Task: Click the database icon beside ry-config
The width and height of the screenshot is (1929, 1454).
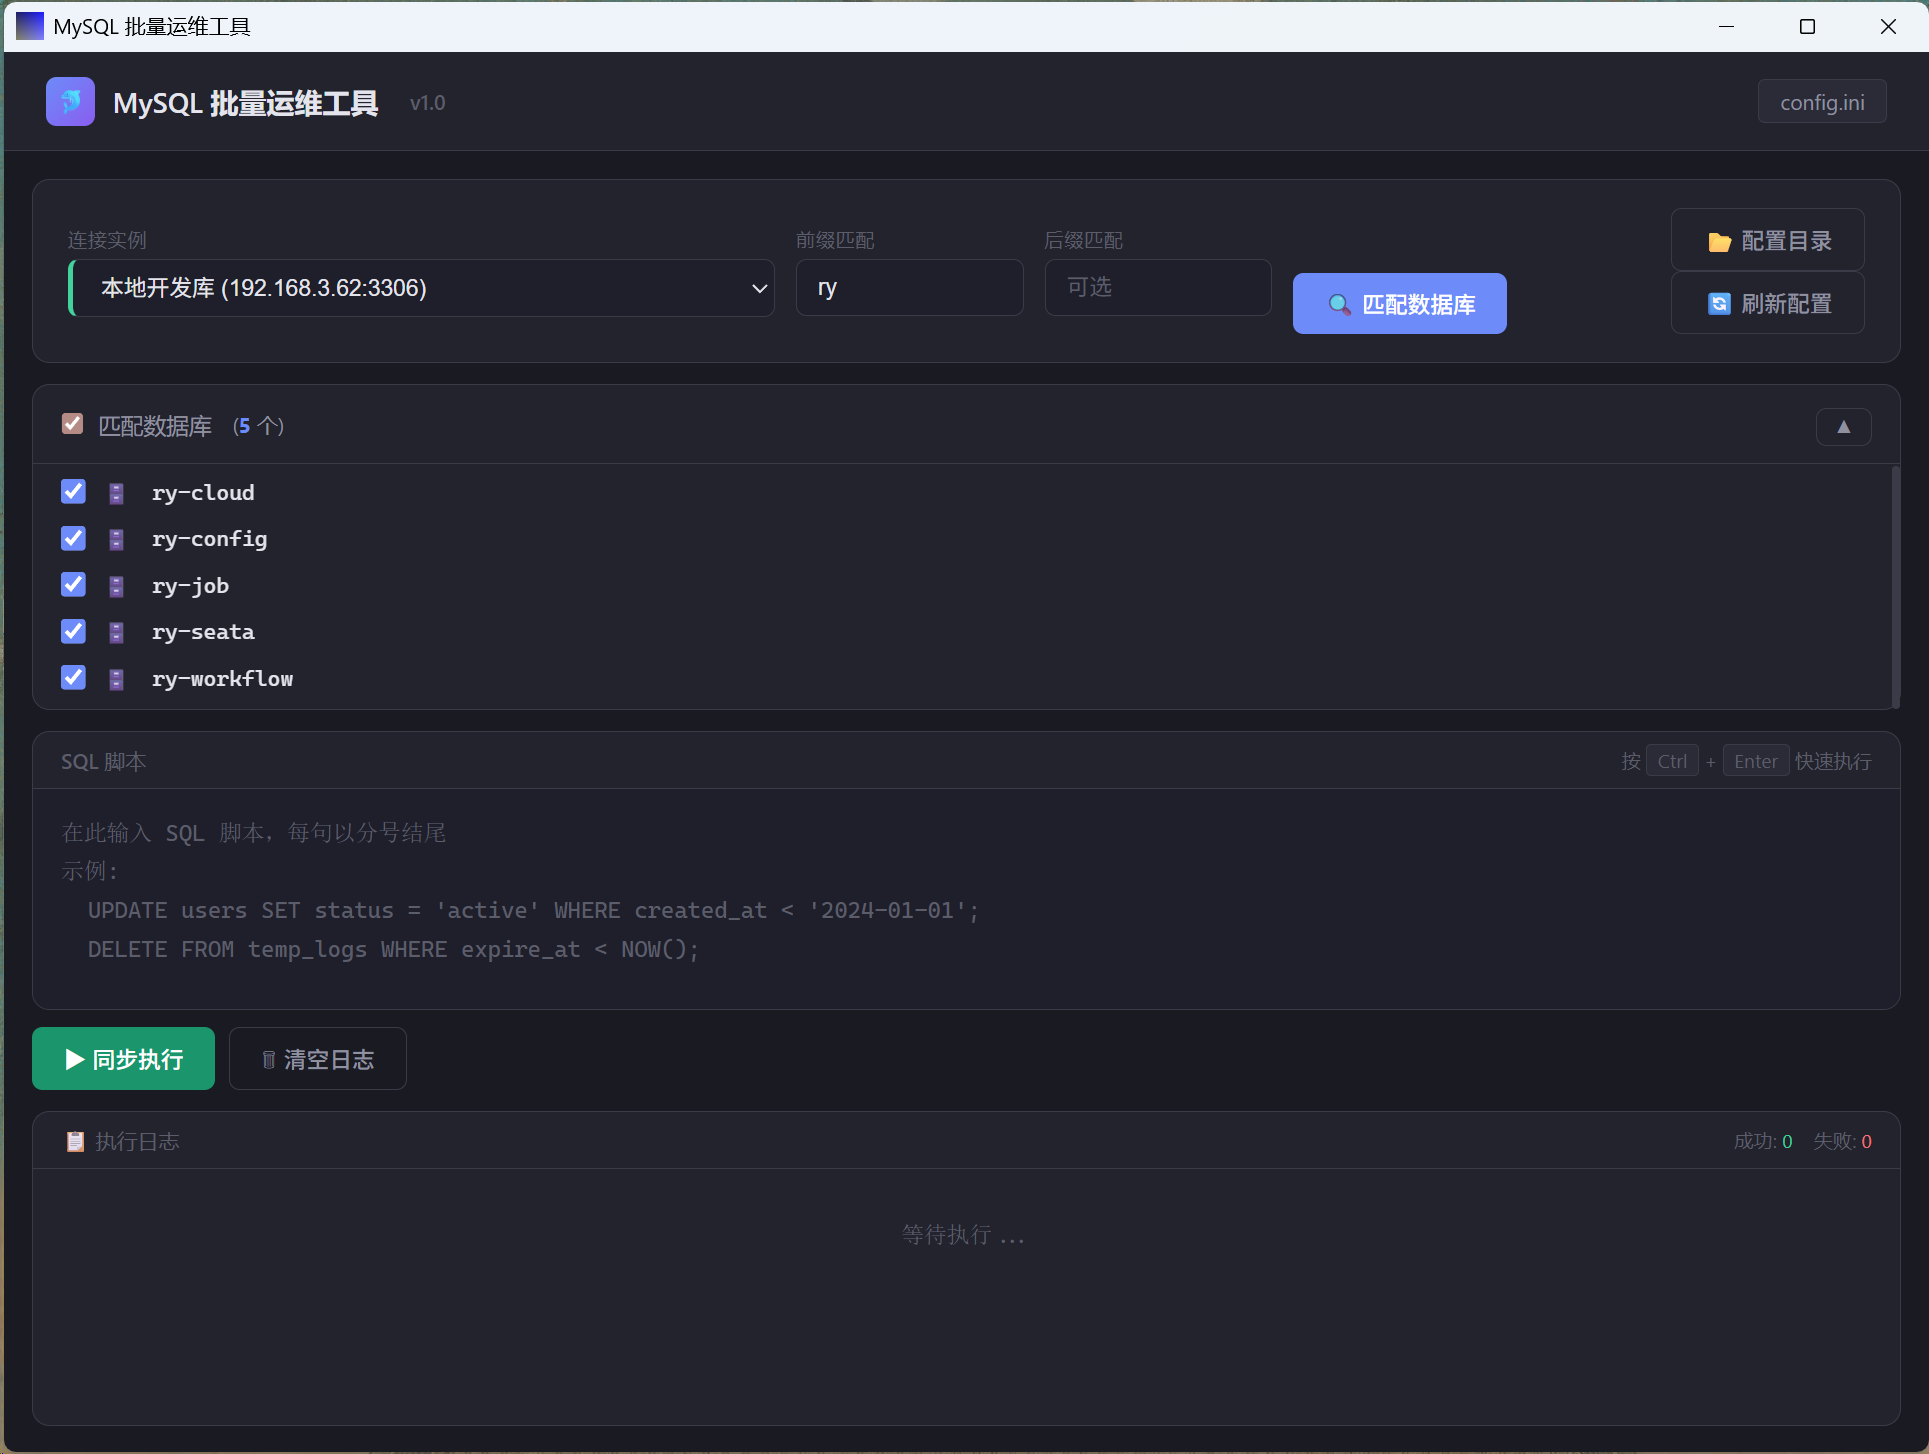Action: point(116,540)
